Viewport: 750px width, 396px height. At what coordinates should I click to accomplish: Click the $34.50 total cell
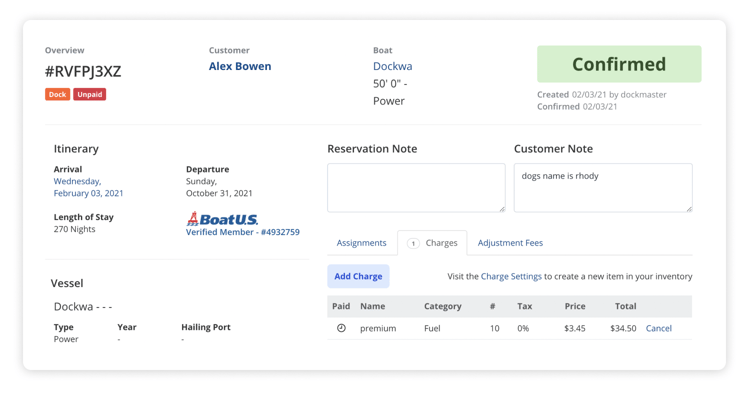click(x=623, y=328)
